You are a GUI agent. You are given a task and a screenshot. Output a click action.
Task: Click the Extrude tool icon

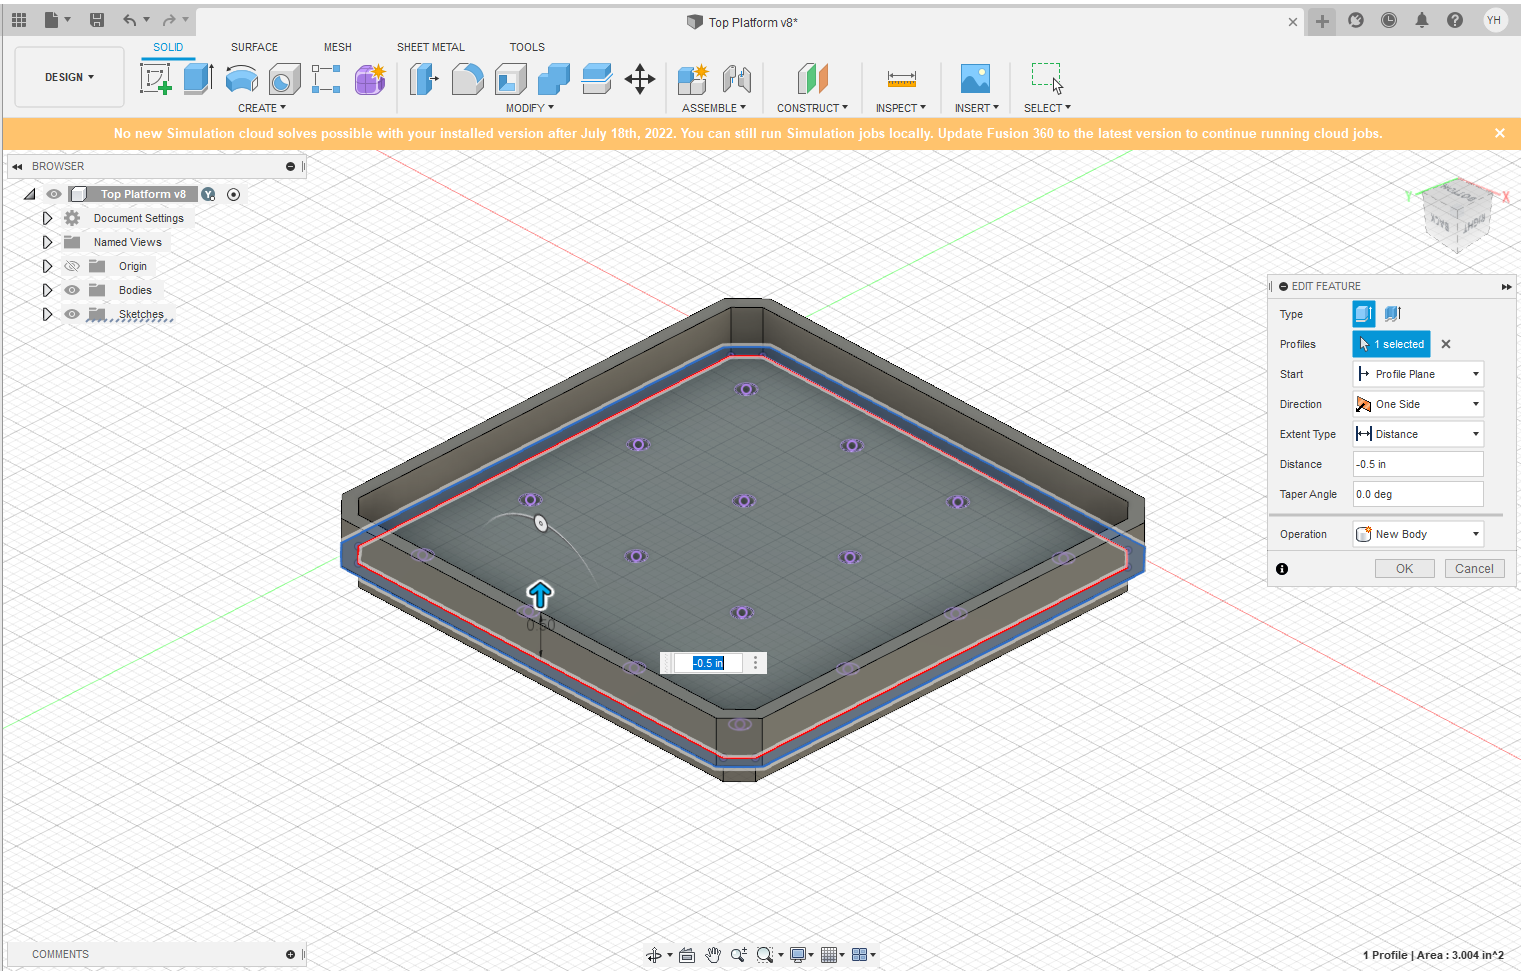pyautogui.click(x=198, y=79)
